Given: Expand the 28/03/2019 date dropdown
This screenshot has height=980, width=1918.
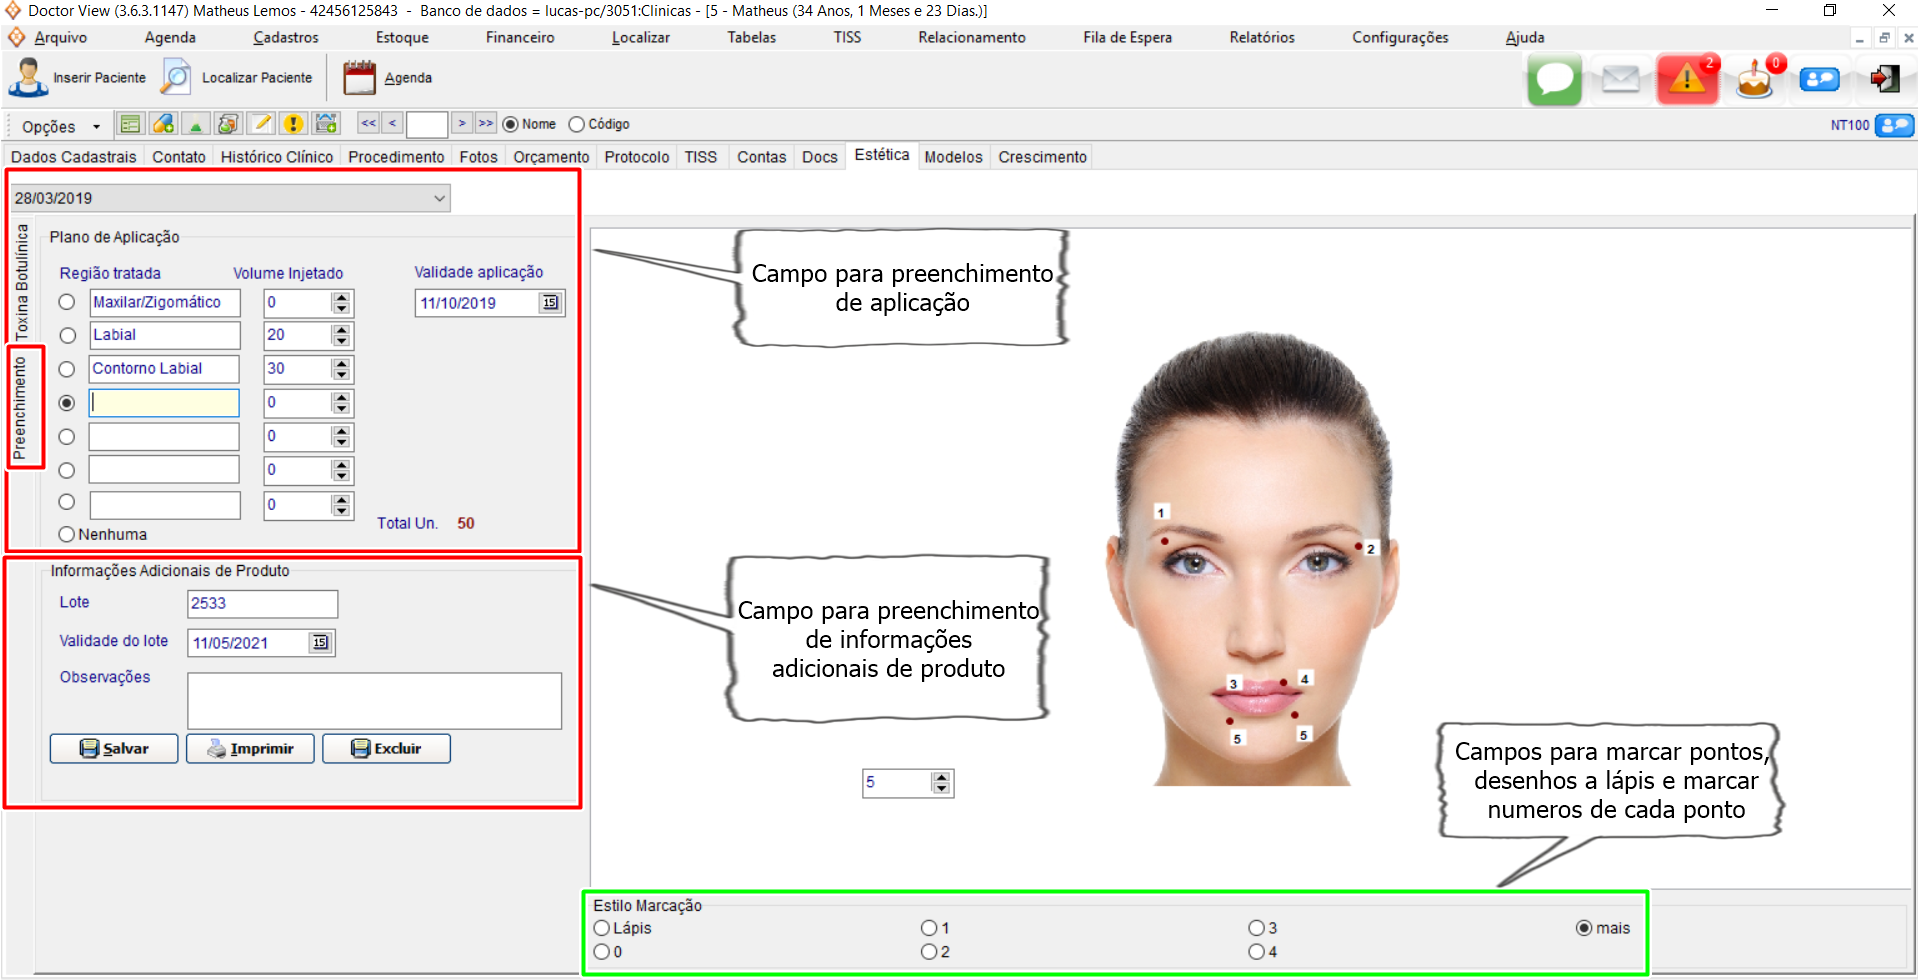Looking at the screenshot, I should point(439,198).
